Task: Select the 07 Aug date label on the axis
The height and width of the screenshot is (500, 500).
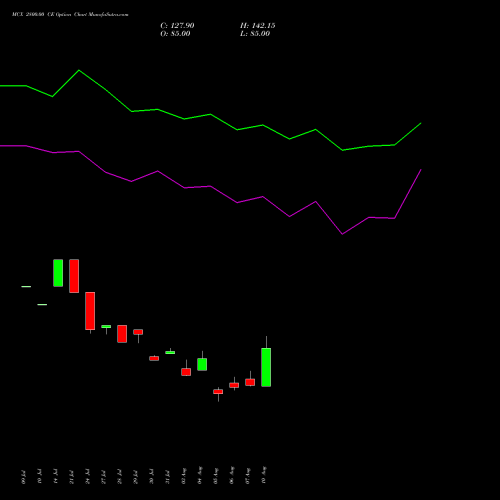Action: (247, 475)
